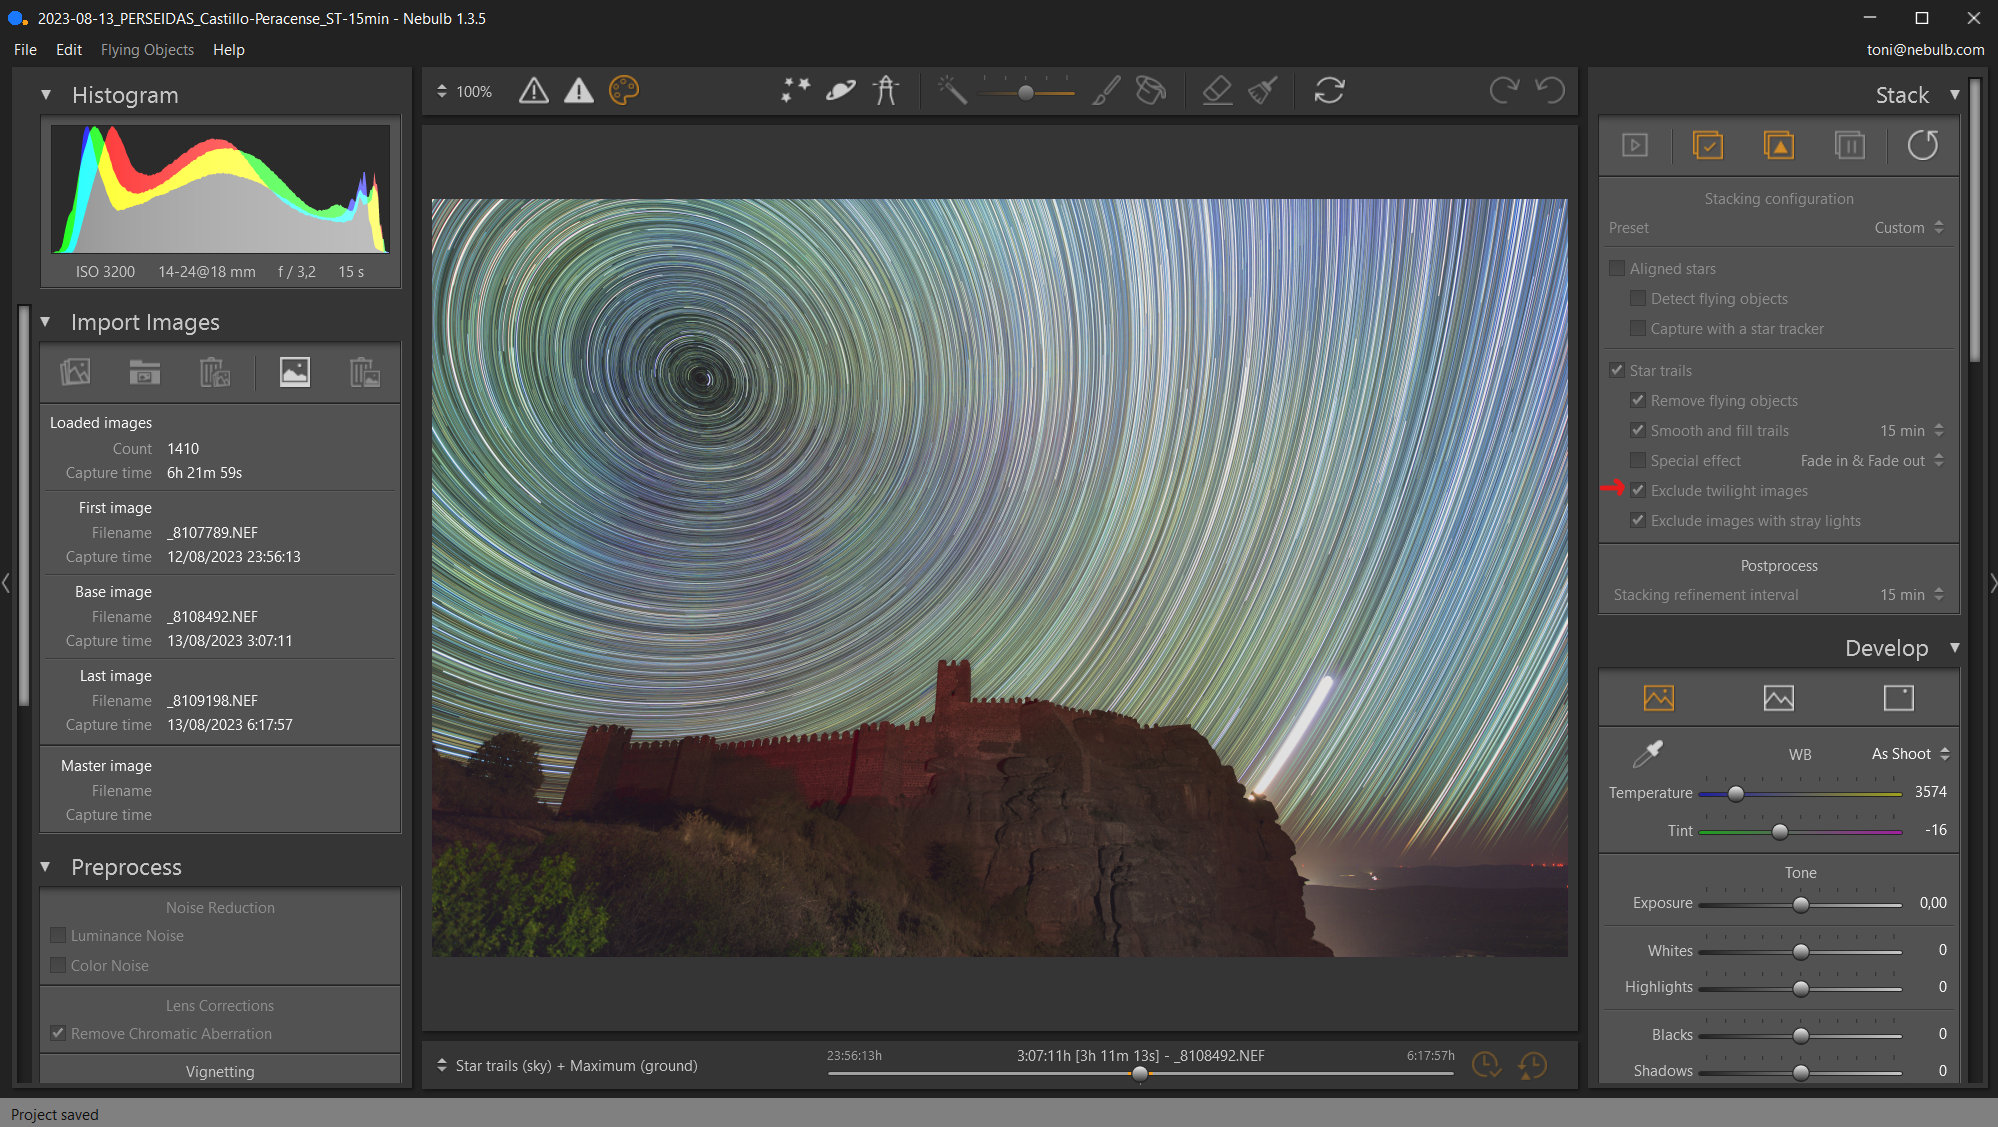
Task: Change Stacking refinement interval value
Action: pyautogui.click(x=1911, y=594)
